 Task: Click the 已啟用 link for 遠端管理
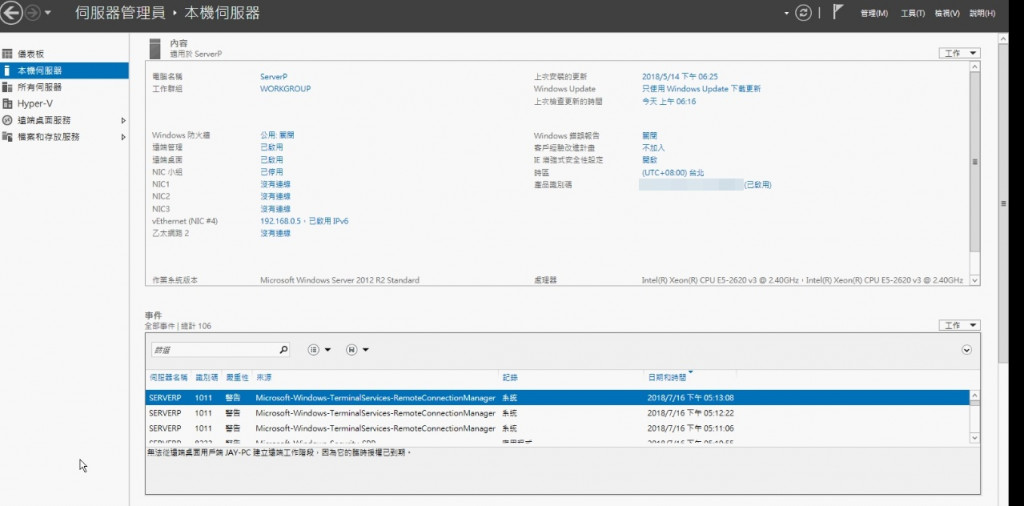272,148
